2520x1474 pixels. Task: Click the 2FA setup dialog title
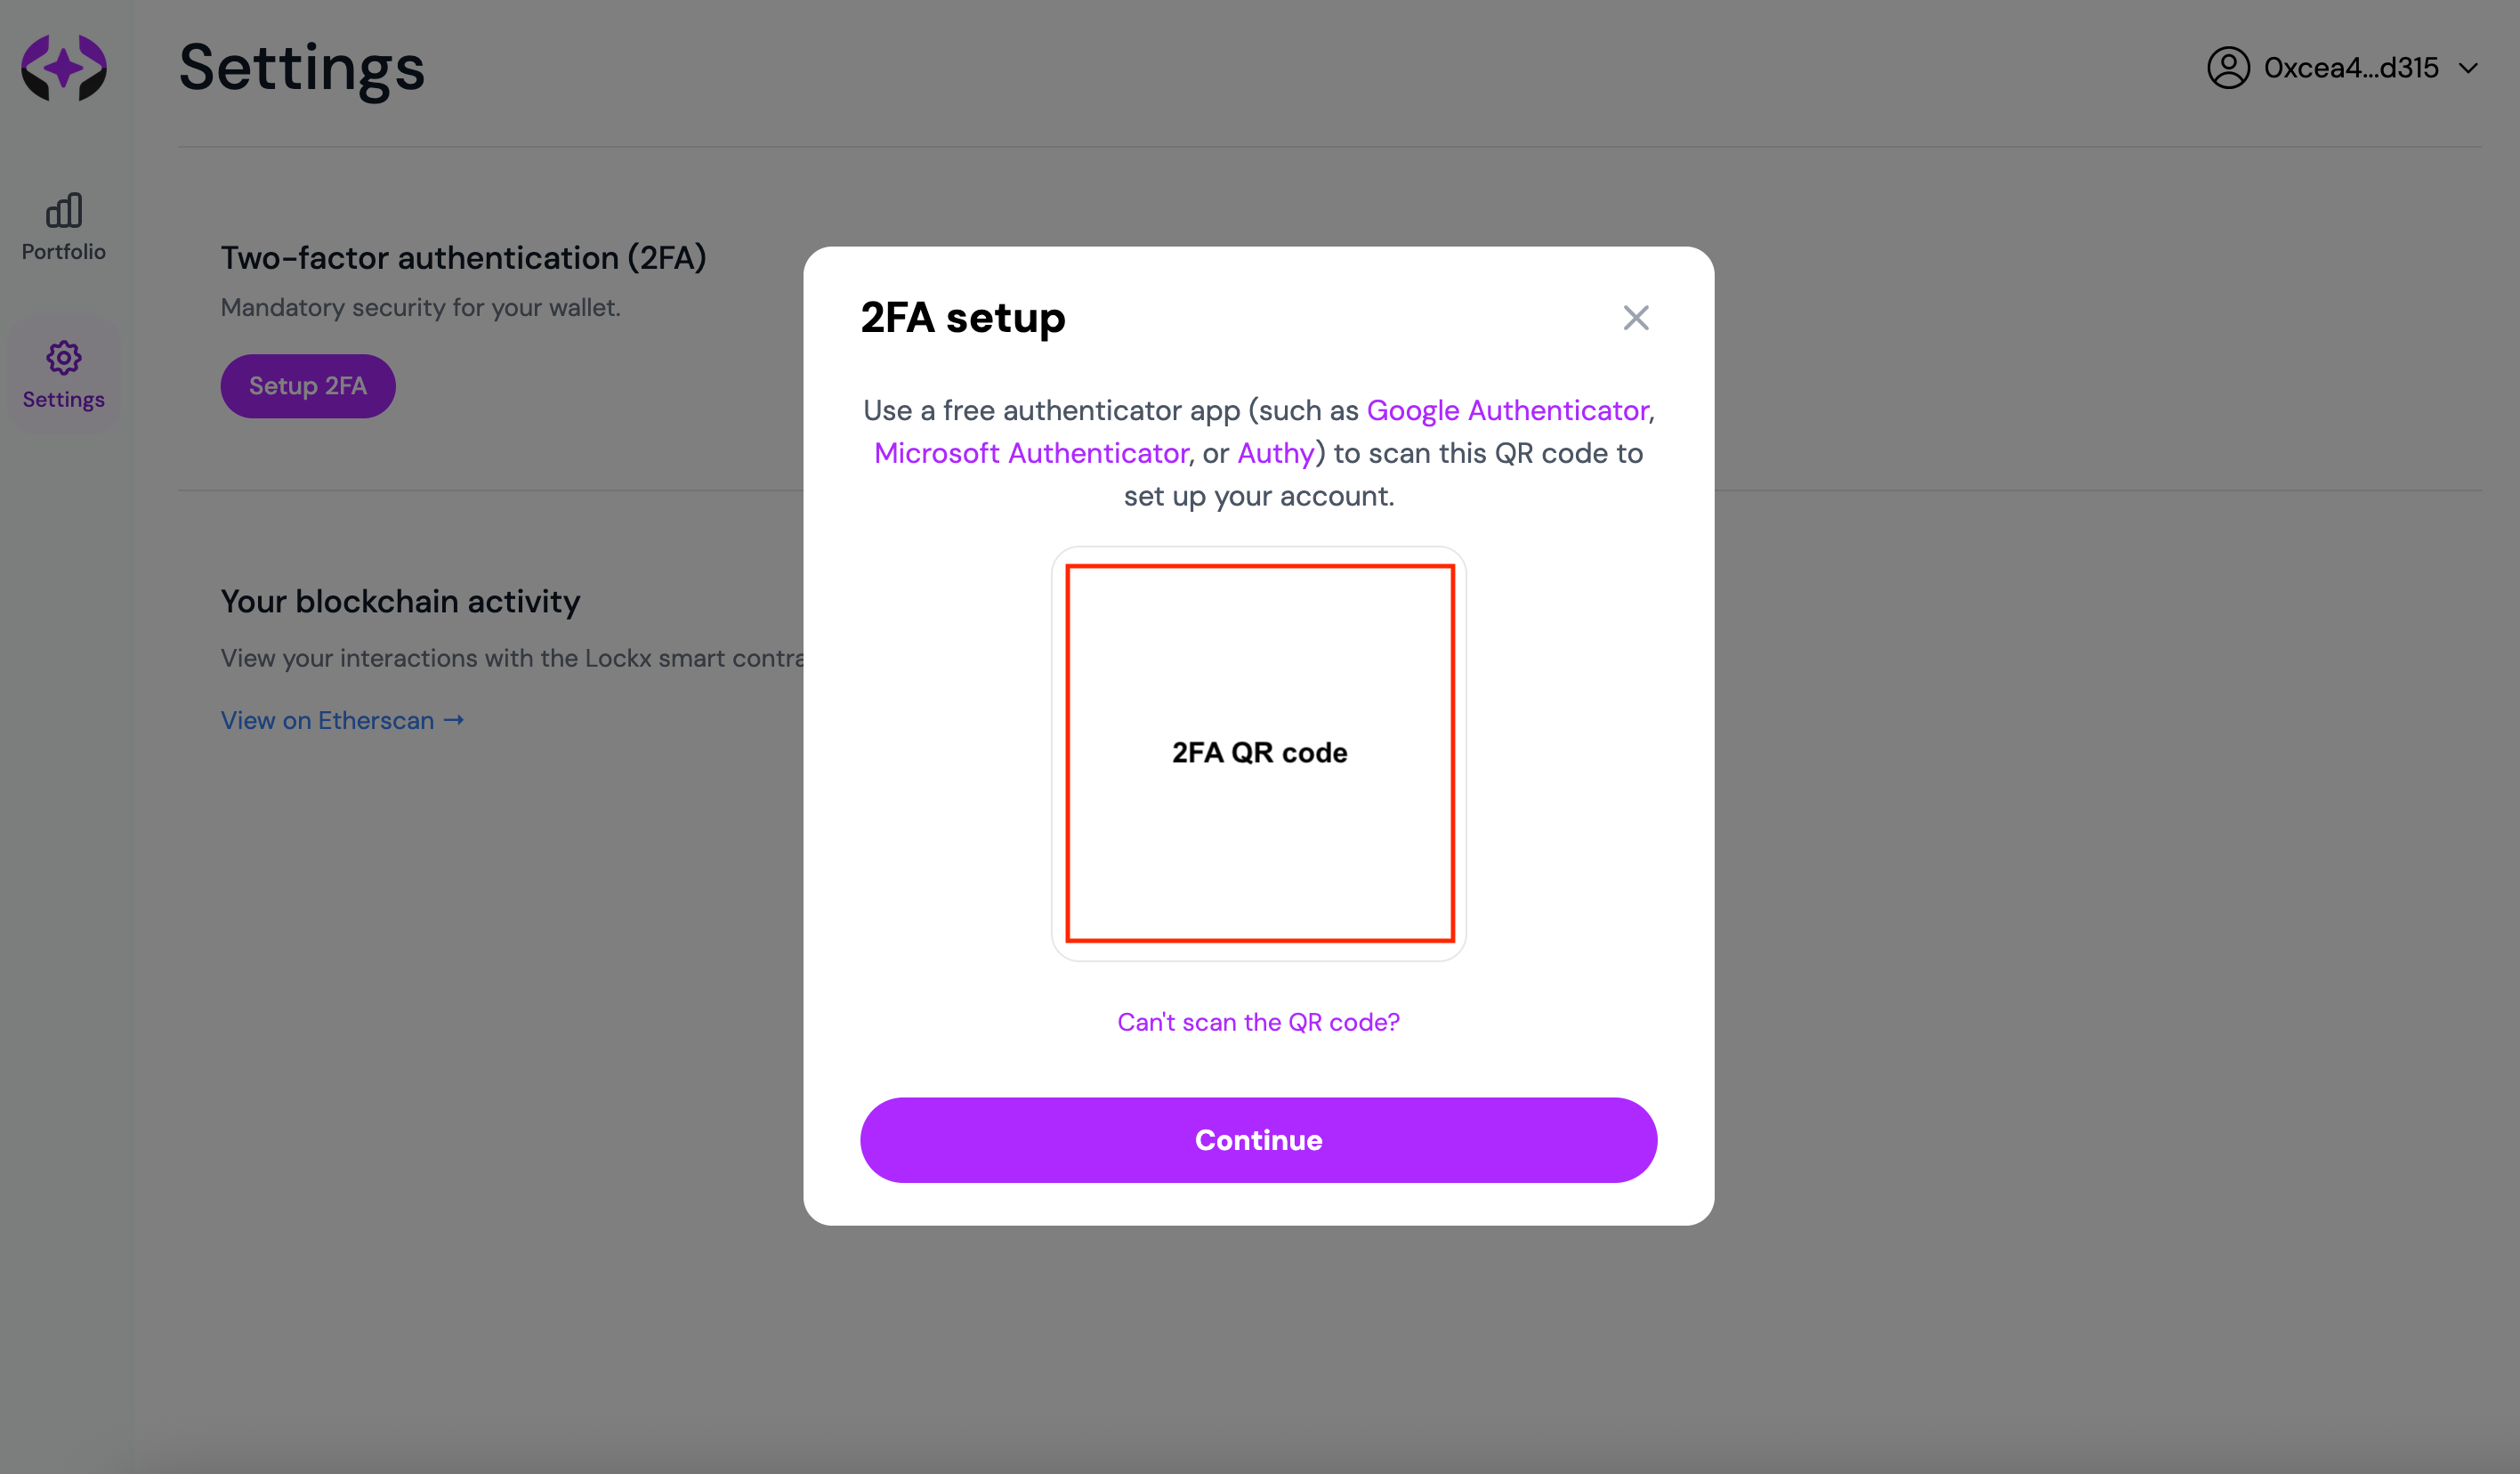point(963,318)
